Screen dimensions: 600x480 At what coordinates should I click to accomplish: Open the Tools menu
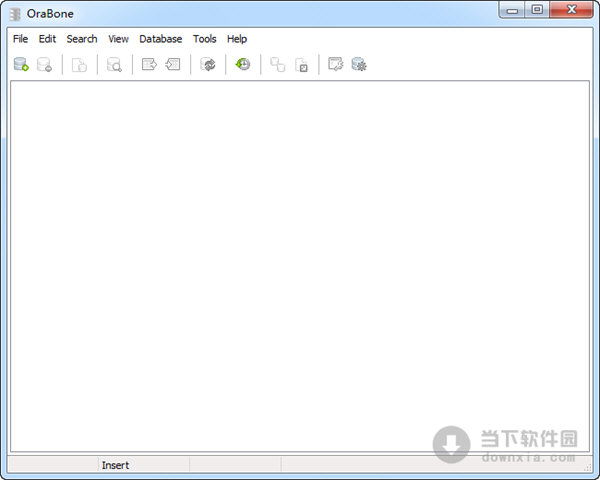pyautogui.click(x=204, y=39)
